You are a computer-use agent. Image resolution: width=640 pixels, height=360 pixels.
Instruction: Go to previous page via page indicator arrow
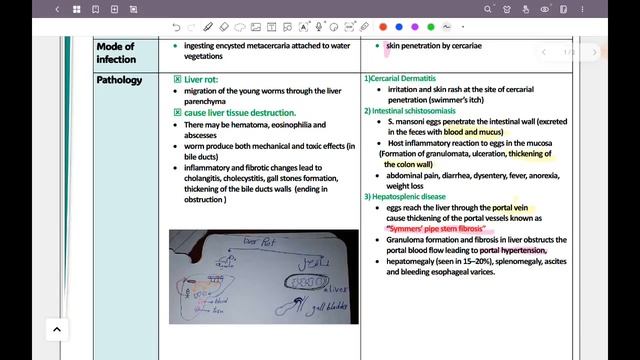[544, 52]
